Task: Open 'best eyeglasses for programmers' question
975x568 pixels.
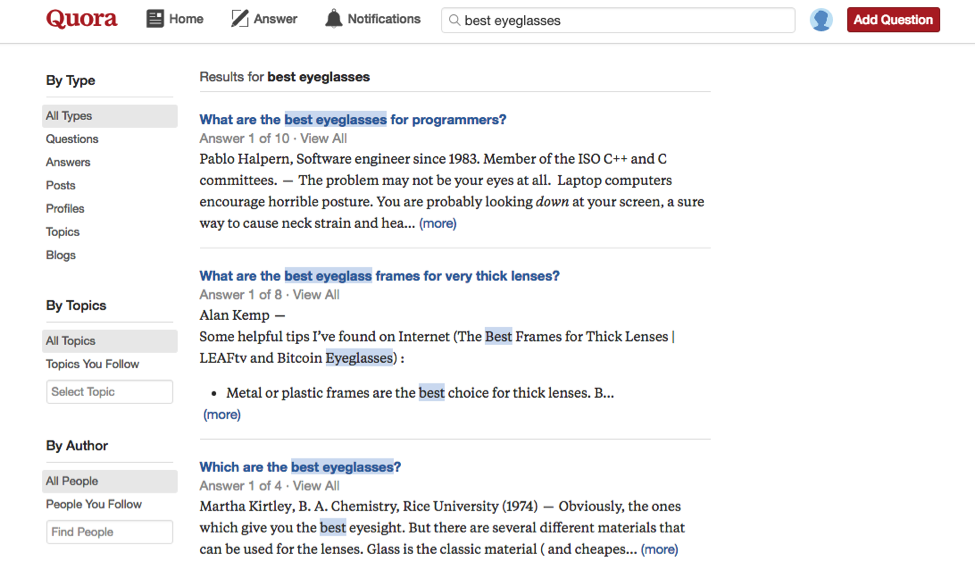Action: click(353, 120)
